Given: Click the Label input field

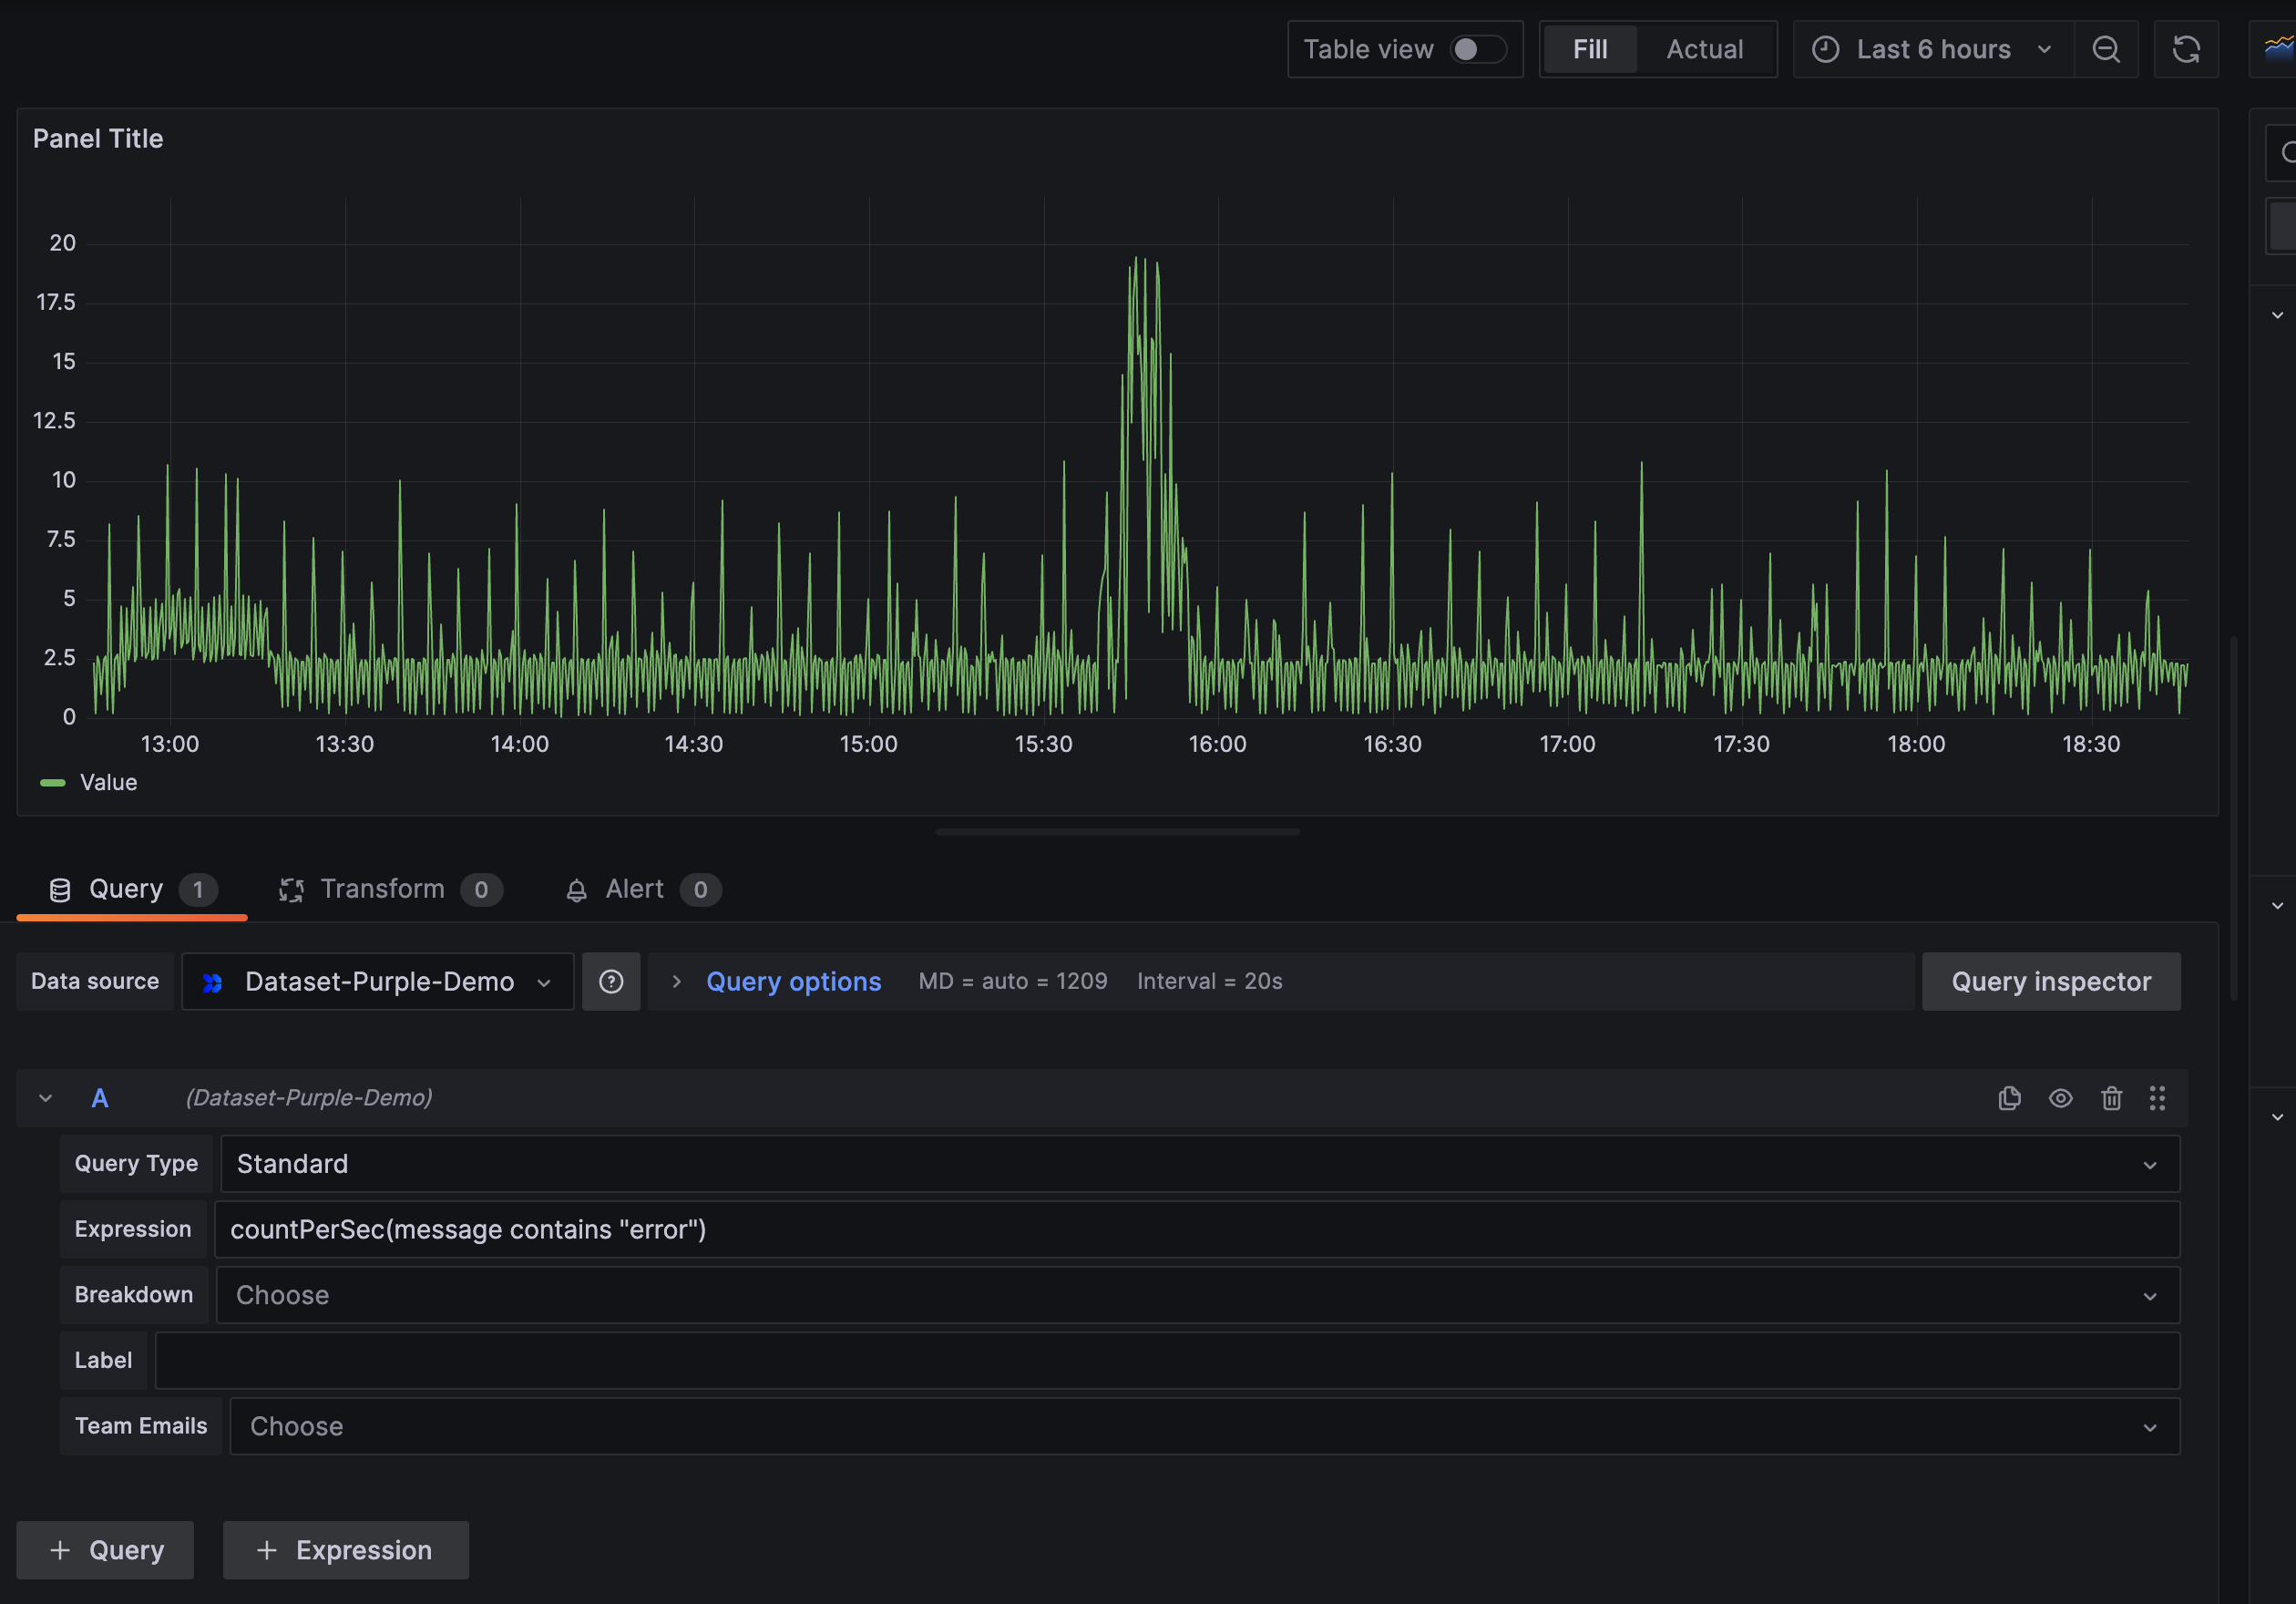Looking at the screenshot, I should pyautogui.click(x=1166, y=1360).
